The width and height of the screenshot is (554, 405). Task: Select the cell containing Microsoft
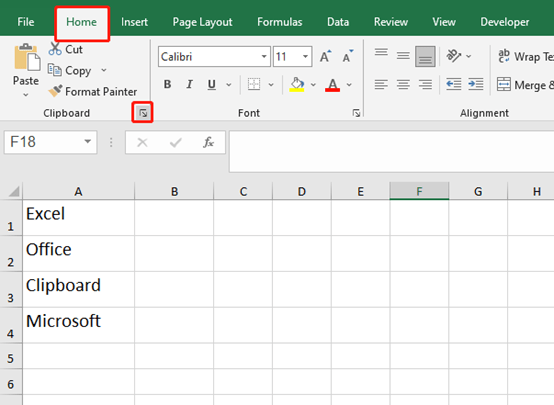point(78,325)
